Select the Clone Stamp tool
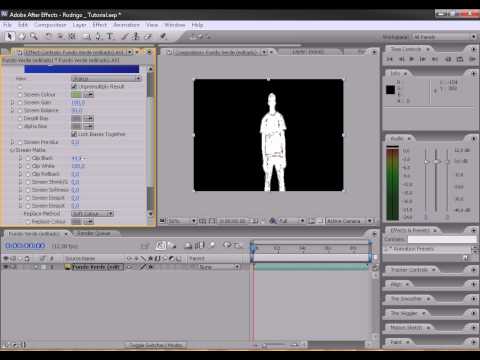Viewport: 480px width, 360px height. (136, 36)
